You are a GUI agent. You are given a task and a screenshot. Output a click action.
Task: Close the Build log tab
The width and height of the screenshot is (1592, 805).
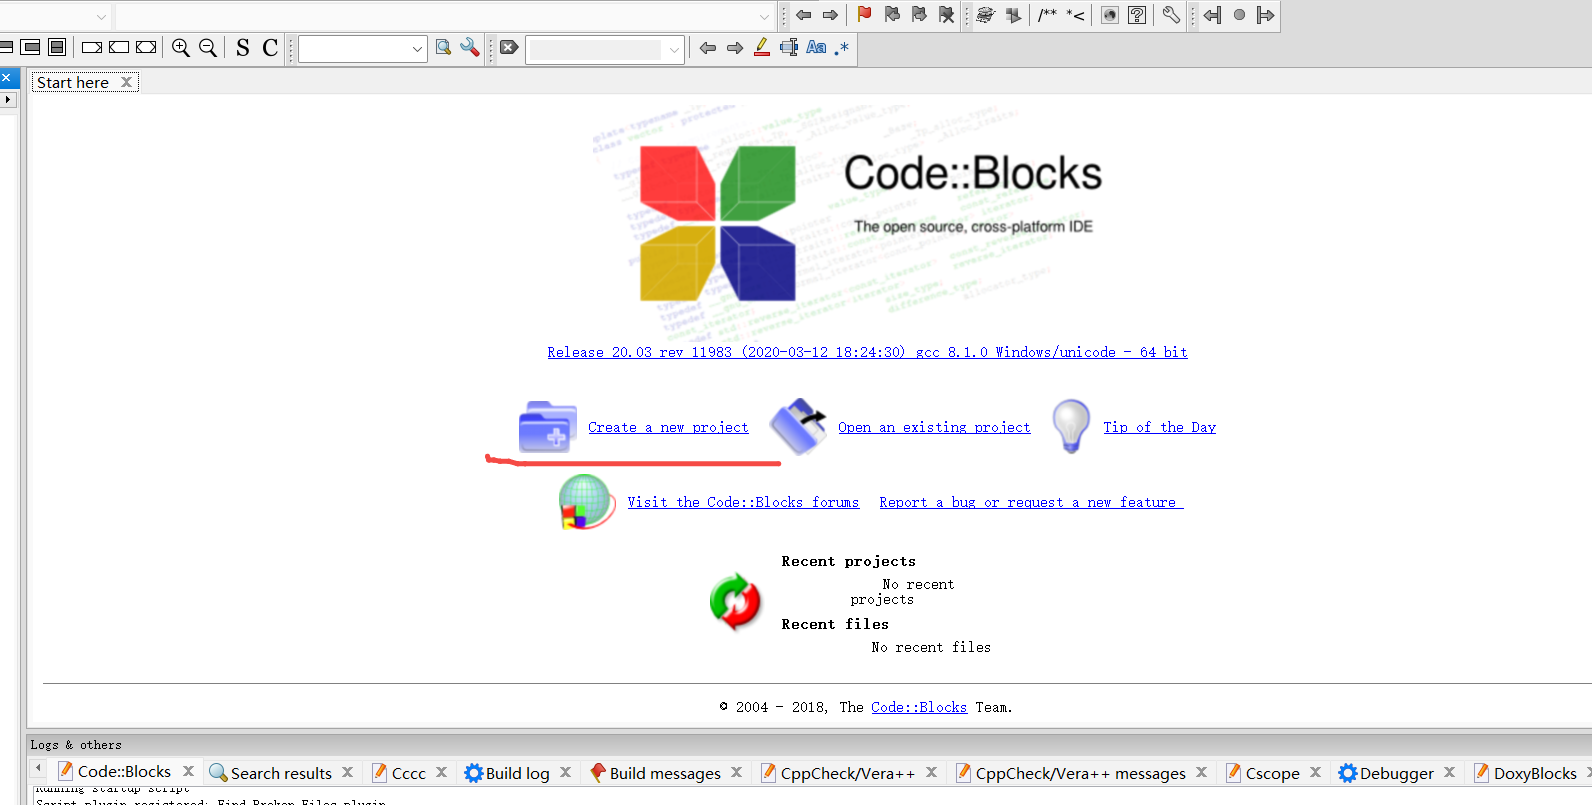[x=565, y=772]
